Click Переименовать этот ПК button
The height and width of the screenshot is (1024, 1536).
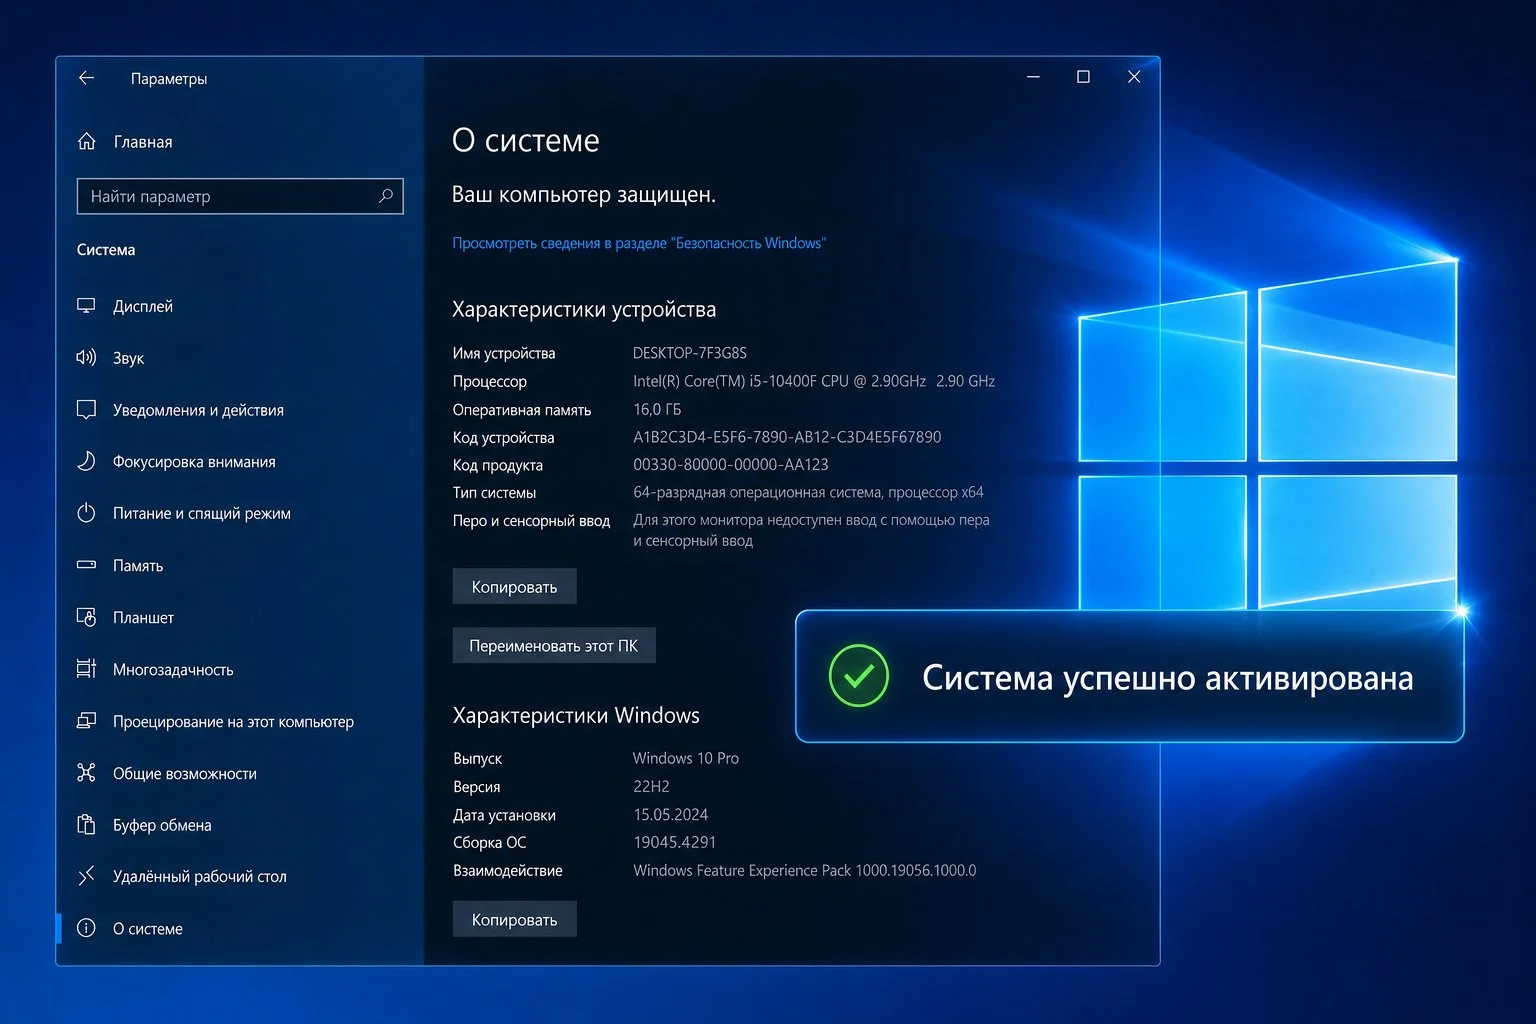click(x=554, y=646)
